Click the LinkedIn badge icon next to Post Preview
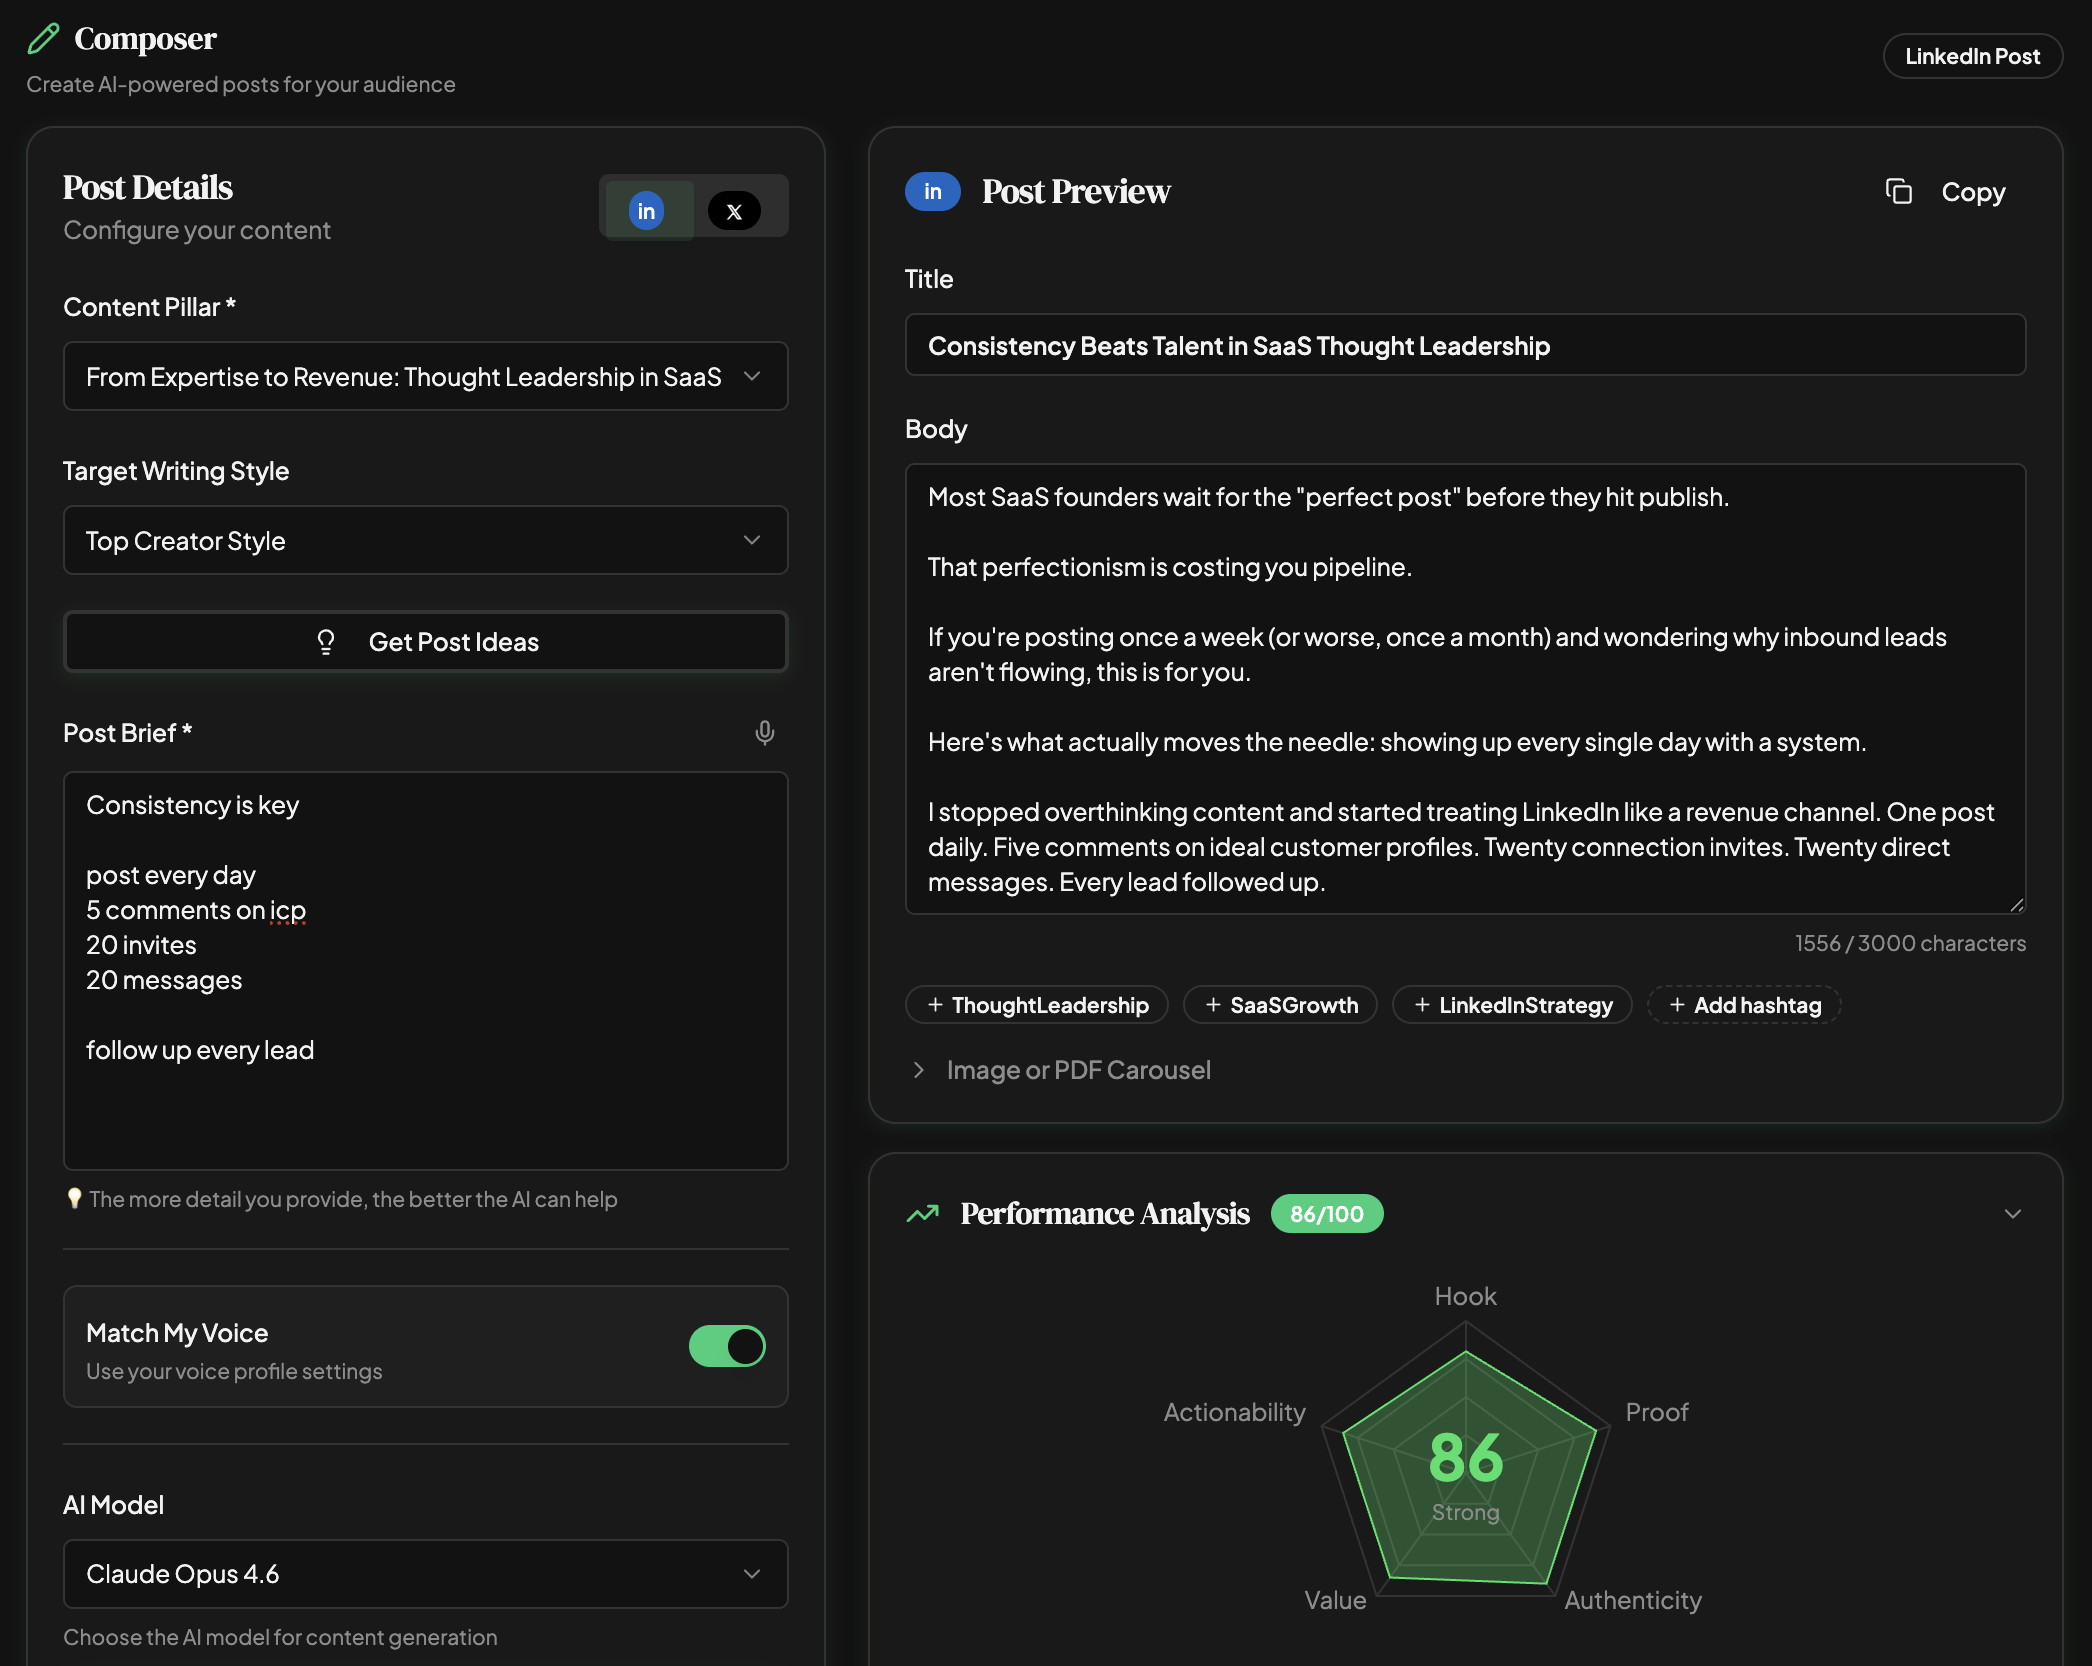This screenshot has width=2092, height=1666. tap(932, 191)
